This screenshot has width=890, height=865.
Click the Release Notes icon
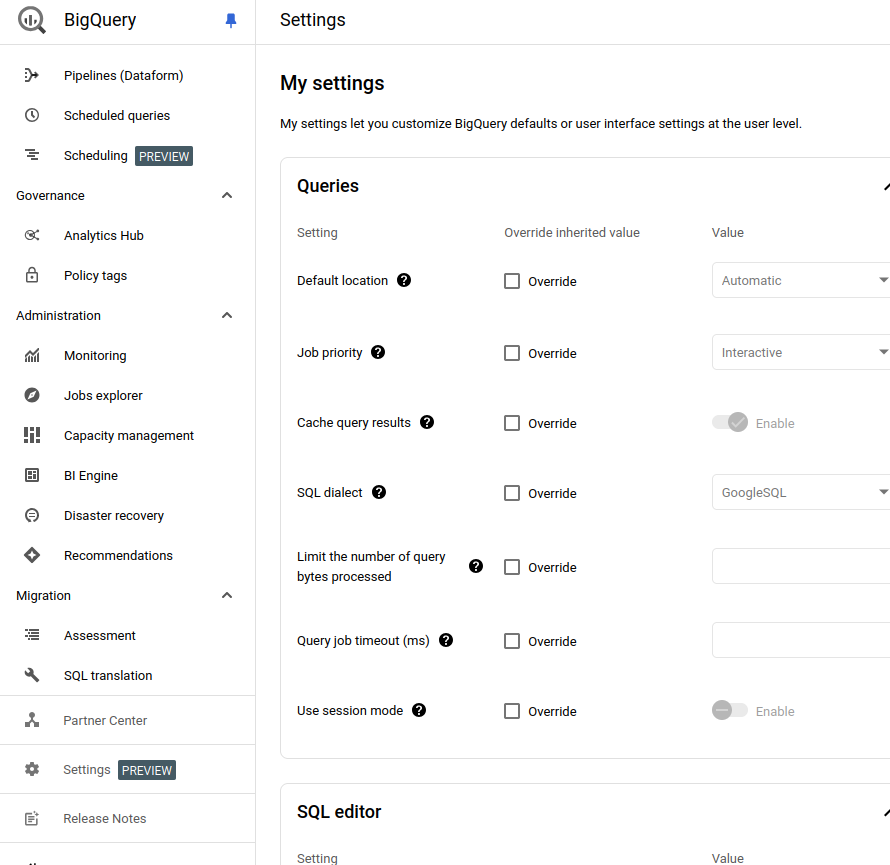click(x=32, y=818)
